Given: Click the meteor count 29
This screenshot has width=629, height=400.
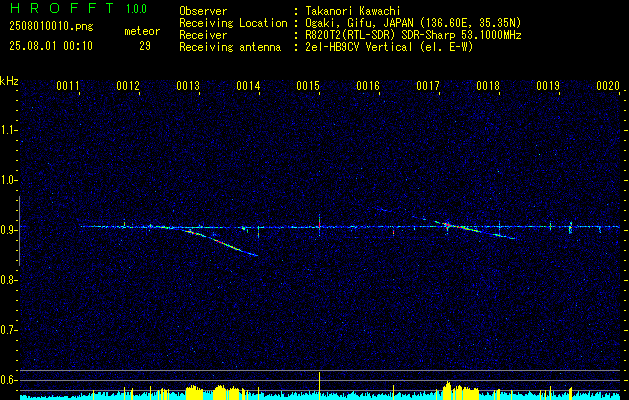Looking at the screenshot, I should pyautogui.click(x=145, y=46).
